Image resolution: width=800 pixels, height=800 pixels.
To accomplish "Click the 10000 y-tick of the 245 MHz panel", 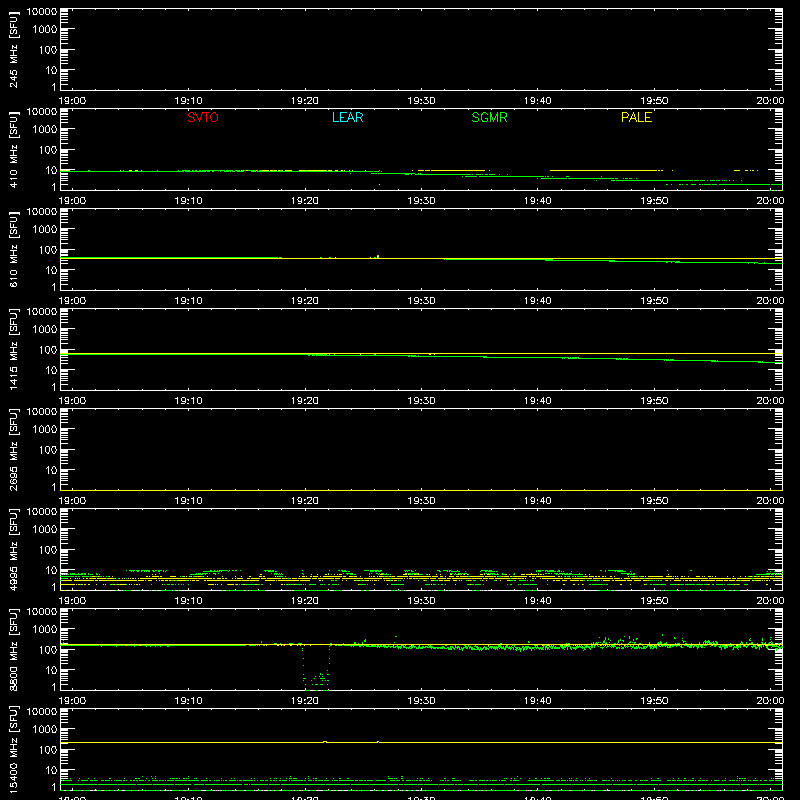I will point(42,12).
